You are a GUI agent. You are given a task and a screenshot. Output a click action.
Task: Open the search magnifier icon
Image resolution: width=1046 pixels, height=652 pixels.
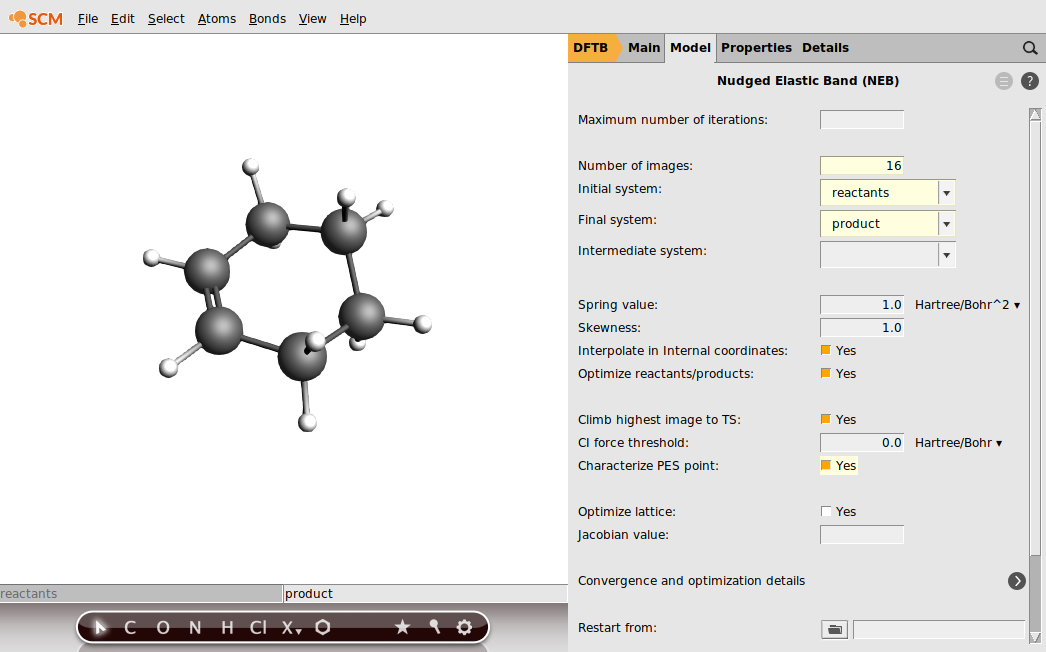coord(1030,48)
